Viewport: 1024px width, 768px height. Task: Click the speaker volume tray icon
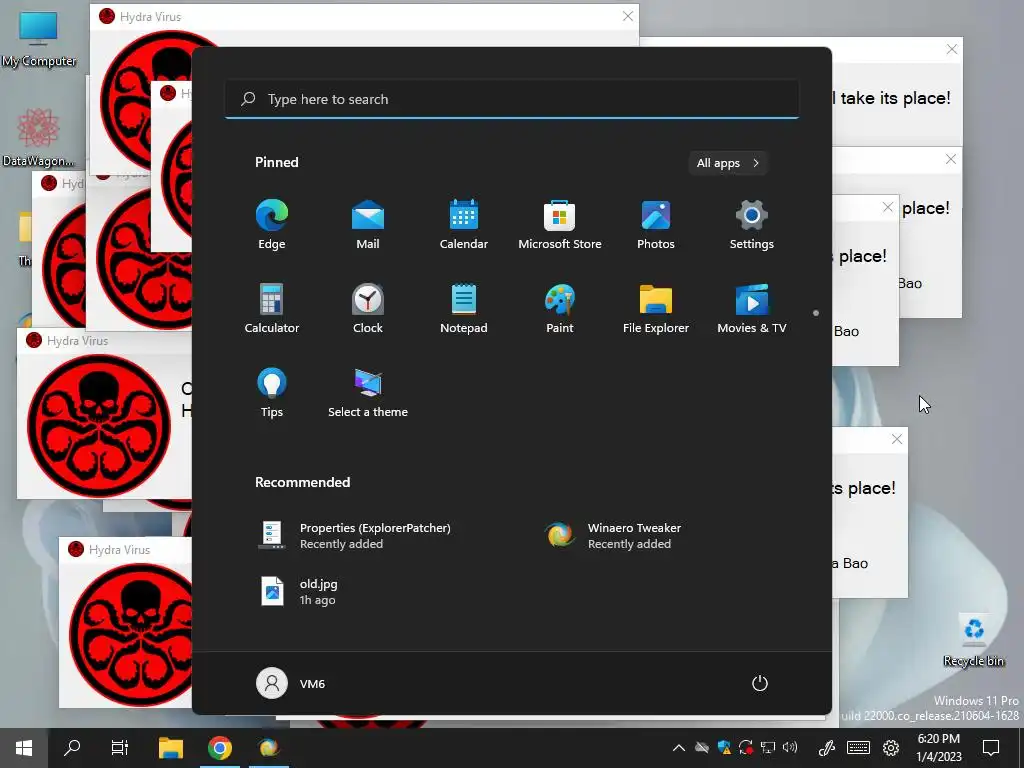coord(790,748)
